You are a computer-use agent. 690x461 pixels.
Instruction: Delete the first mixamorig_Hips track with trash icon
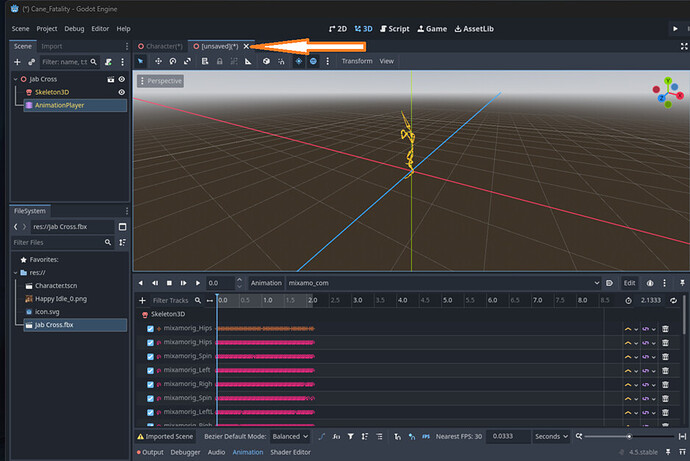pos(665,328)
